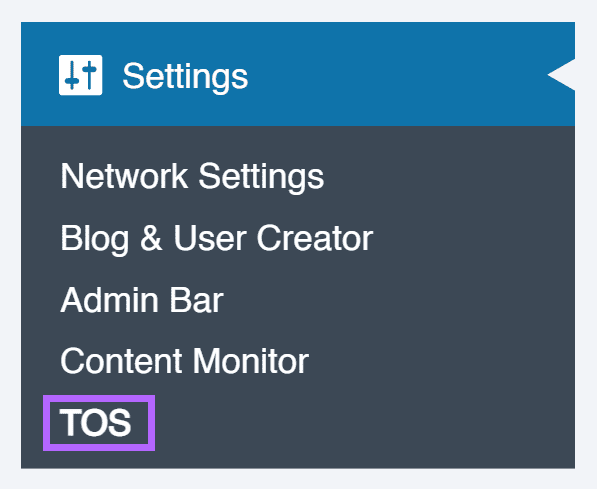Open Network Settings submenu item
The height and width of the screenshot is (489, 597).
point(192,176)
